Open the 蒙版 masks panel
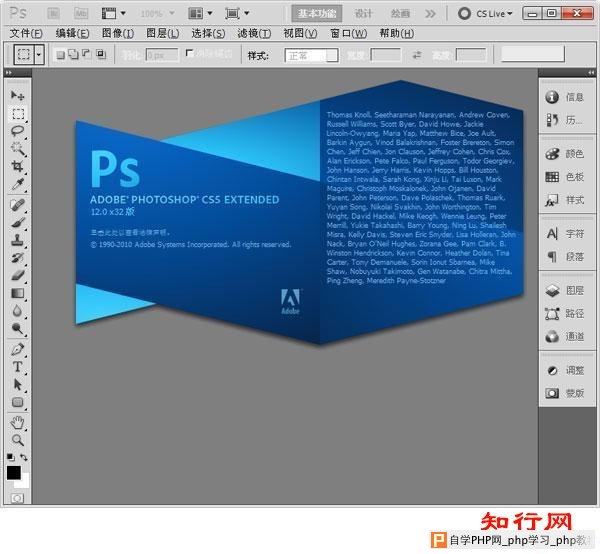Screen dimensions: 600x554 (565, 393)
